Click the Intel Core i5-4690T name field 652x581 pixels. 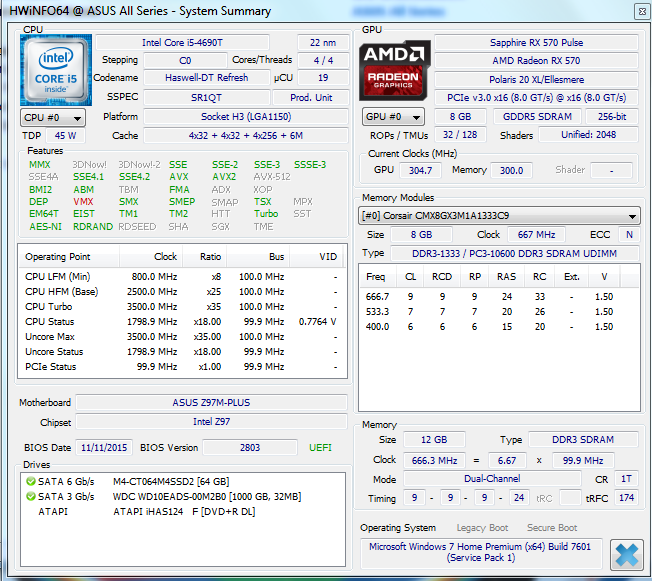pyautogui.click(x=182, y=43)
